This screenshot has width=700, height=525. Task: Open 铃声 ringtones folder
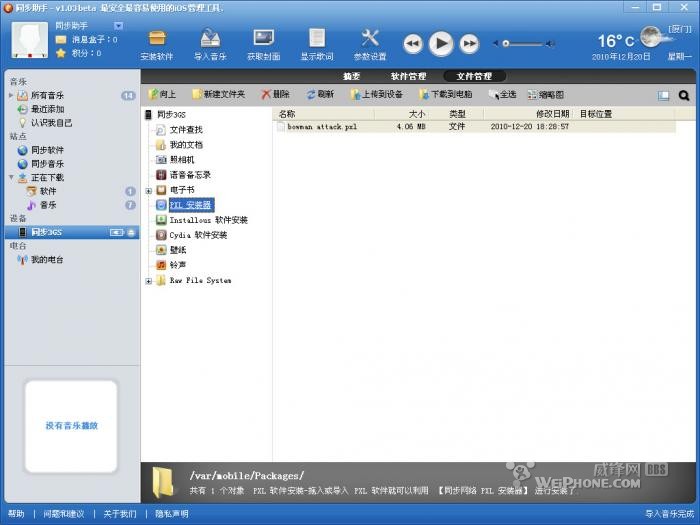click(x=178, y=265)
